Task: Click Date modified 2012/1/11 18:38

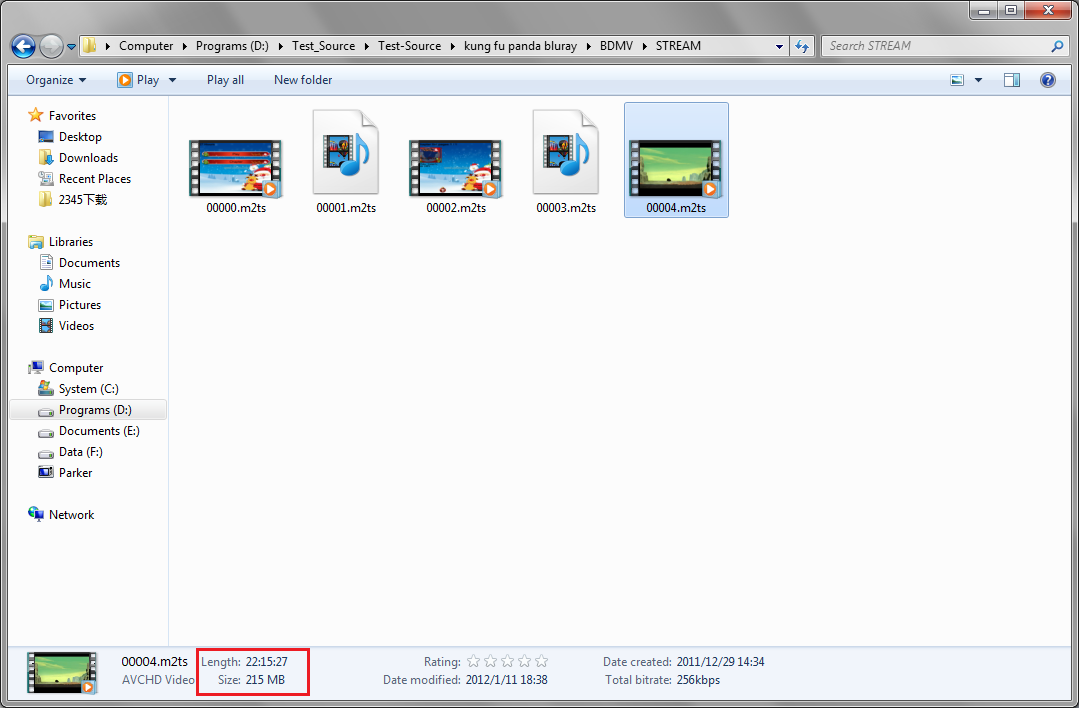Action: pos(507,680)
